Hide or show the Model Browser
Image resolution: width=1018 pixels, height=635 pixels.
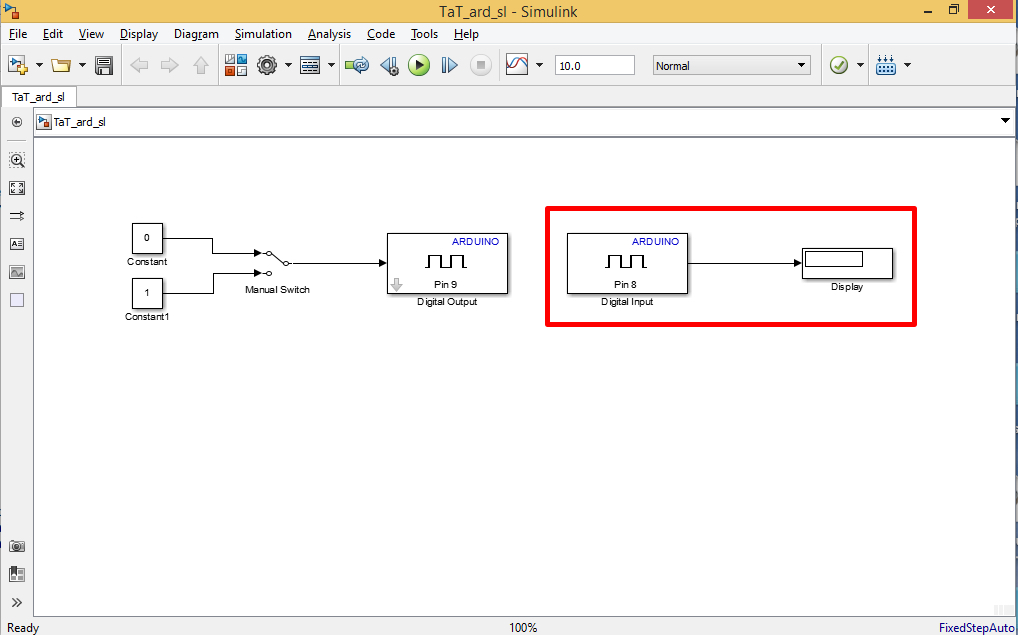pos(17,122)
